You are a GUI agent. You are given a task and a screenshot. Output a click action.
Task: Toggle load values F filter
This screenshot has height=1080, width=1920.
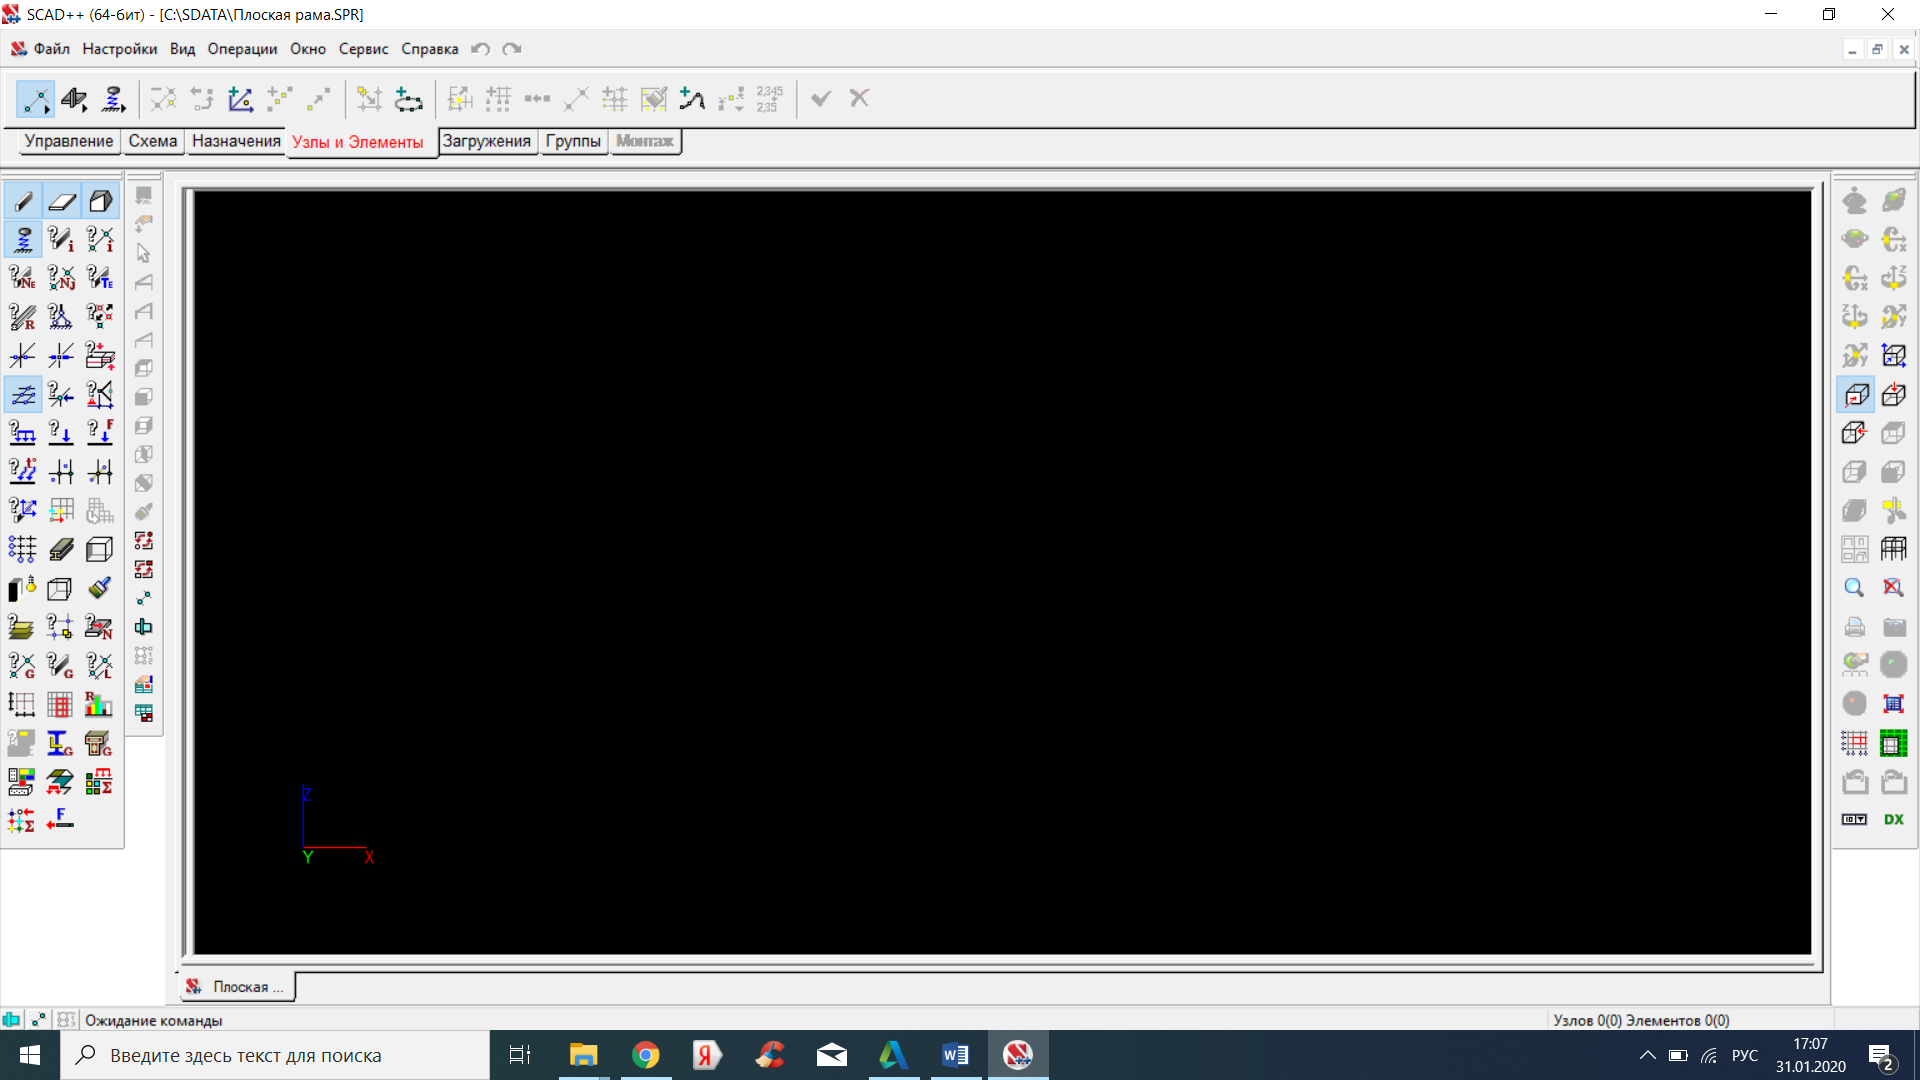100,433
